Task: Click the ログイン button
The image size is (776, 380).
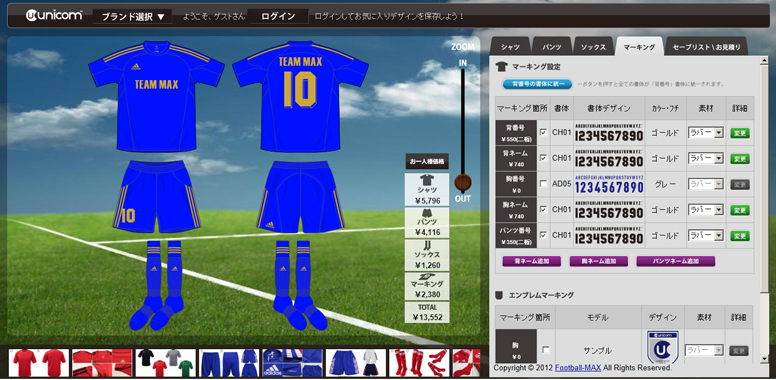Action: (x=278, y=16)
